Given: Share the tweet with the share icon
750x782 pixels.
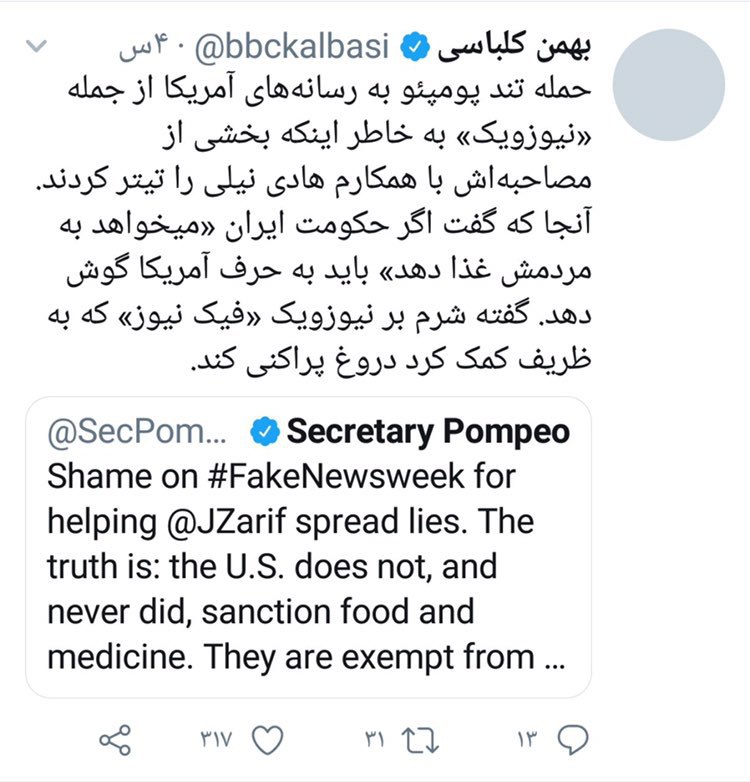Looking at the screenshot, I should tap(116, 741).
